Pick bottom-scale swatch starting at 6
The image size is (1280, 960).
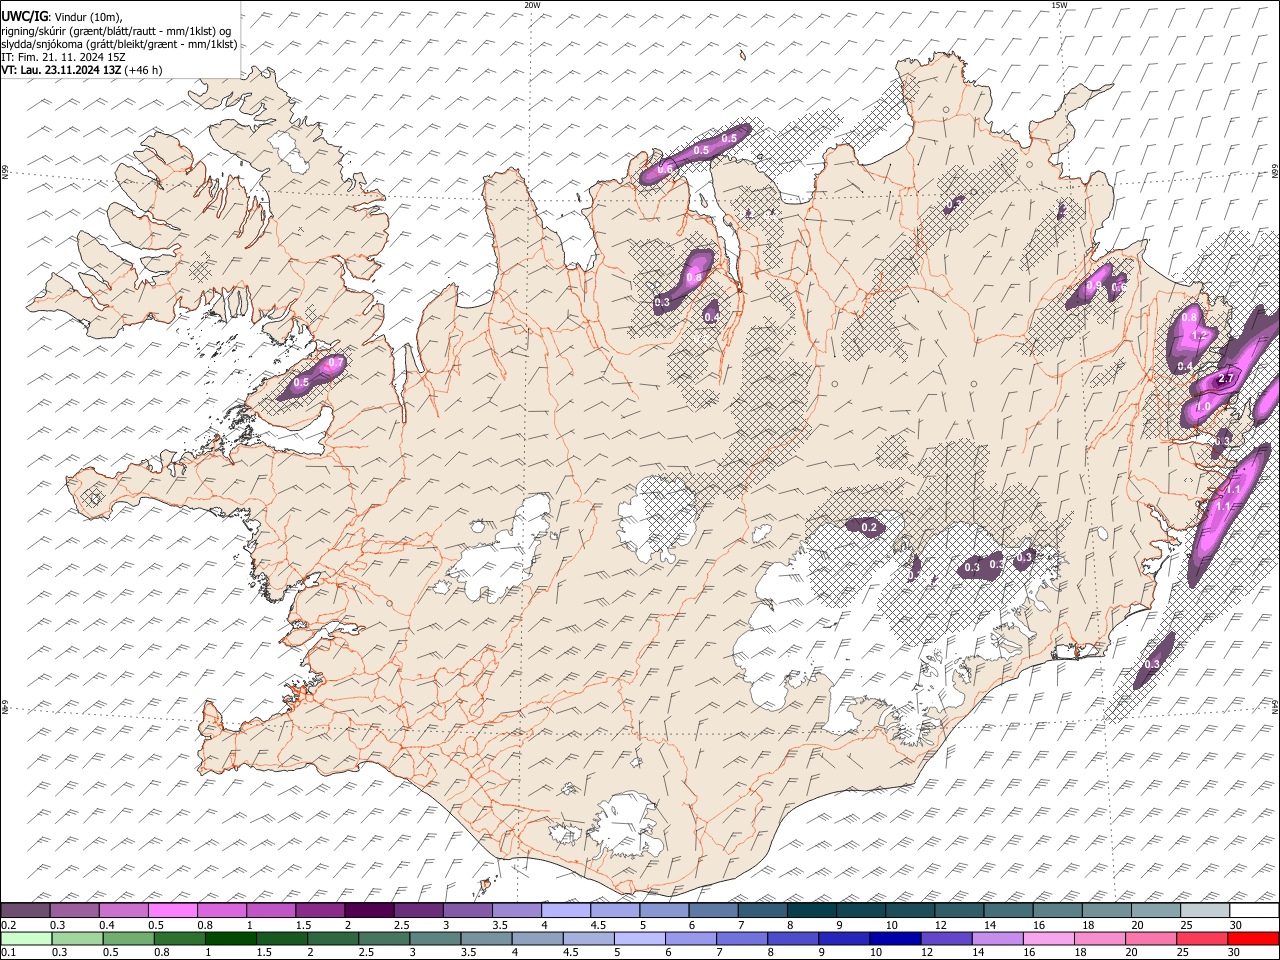[690, 938]
